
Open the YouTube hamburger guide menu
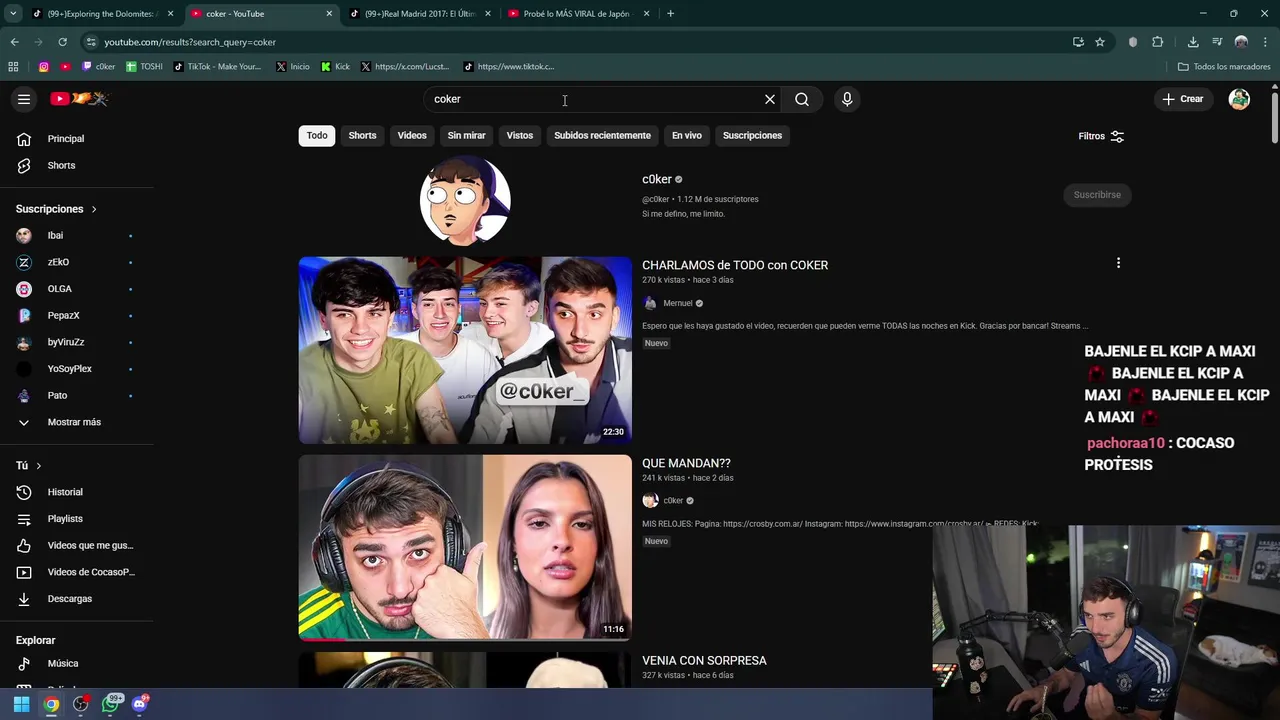pos(24,99)
